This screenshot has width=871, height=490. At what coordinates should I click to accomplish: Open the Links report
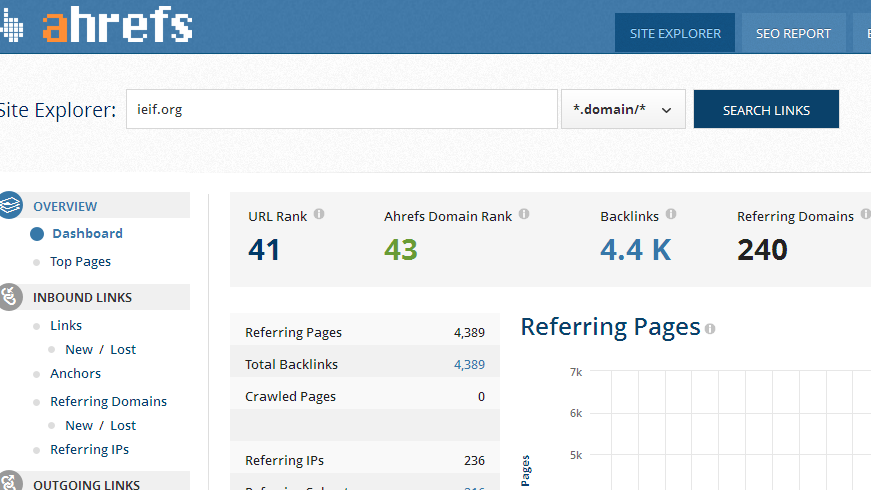click(x=66, y=326)
